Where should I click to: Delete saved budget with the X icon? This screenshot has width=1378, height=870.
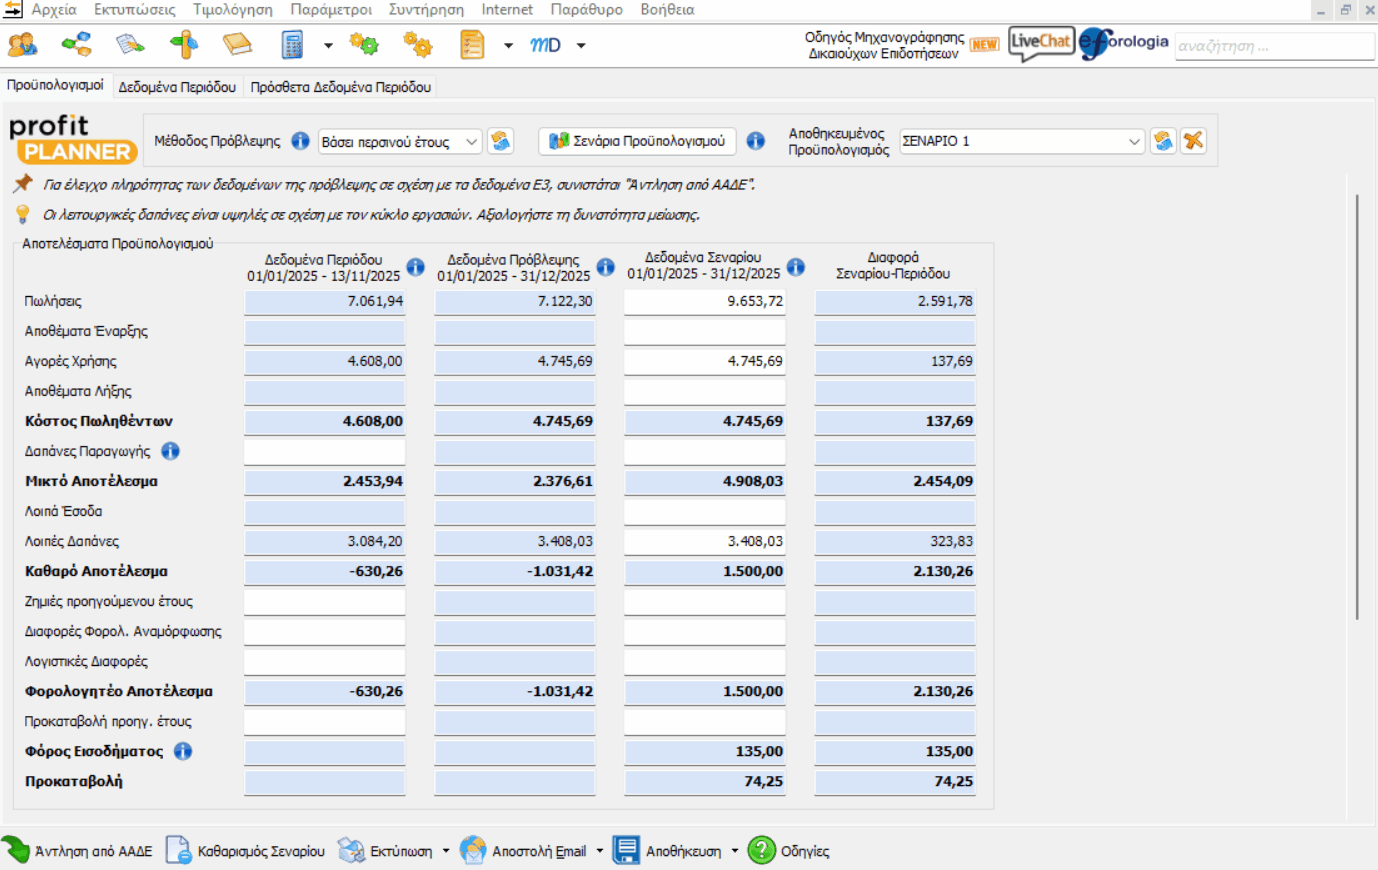[1193, 141]
